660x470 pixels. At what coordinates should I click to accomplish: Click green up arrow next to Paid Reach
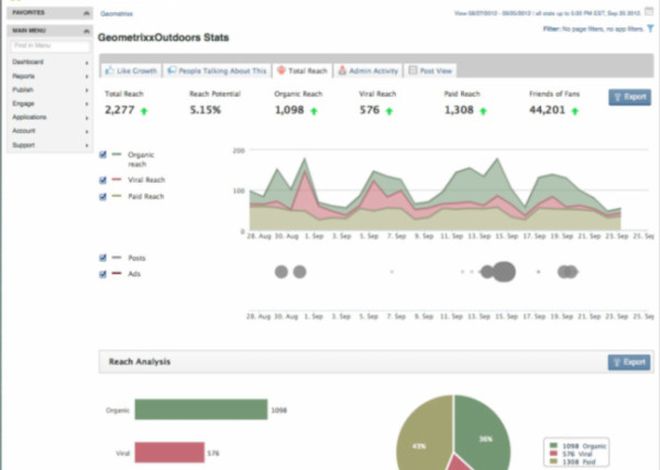[x=483, y=111]
